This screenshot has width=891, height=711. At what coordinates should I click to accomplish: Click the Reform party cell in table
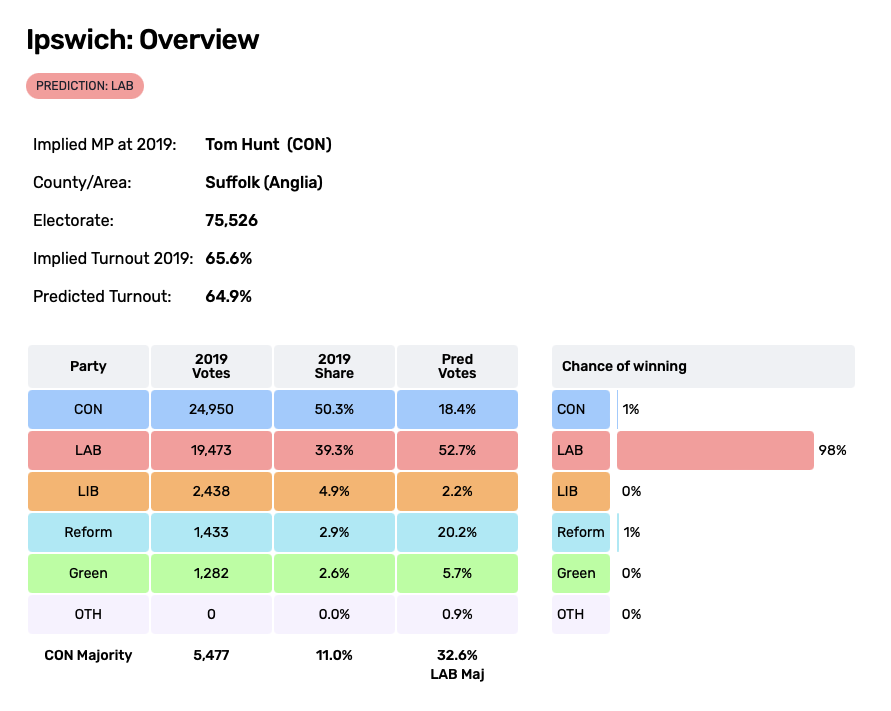pos(88,532)
